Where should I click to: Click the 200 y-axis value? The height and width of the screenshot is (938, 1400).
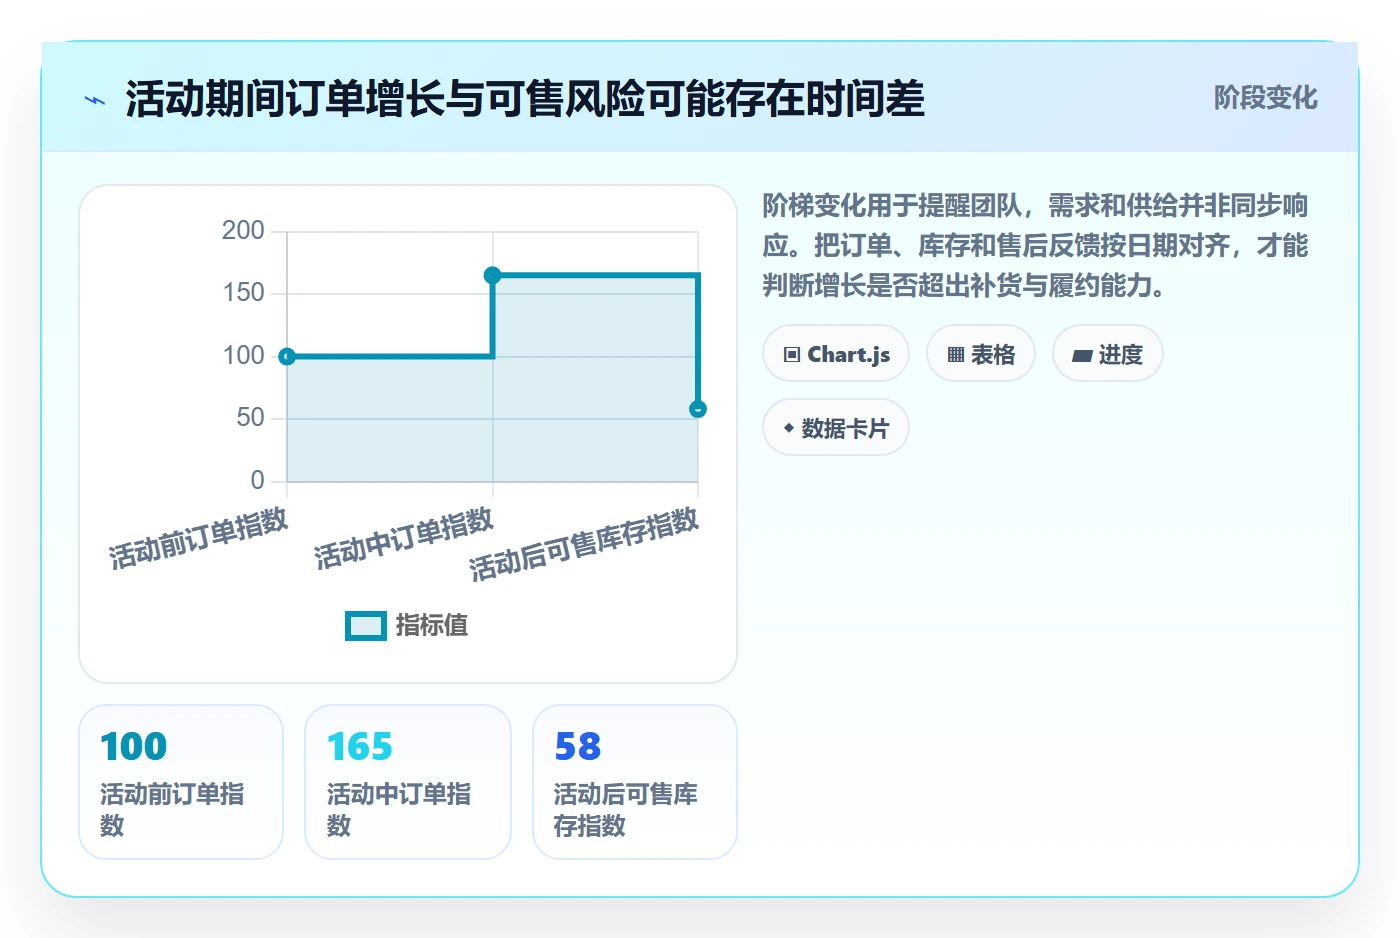pos(243,231)
